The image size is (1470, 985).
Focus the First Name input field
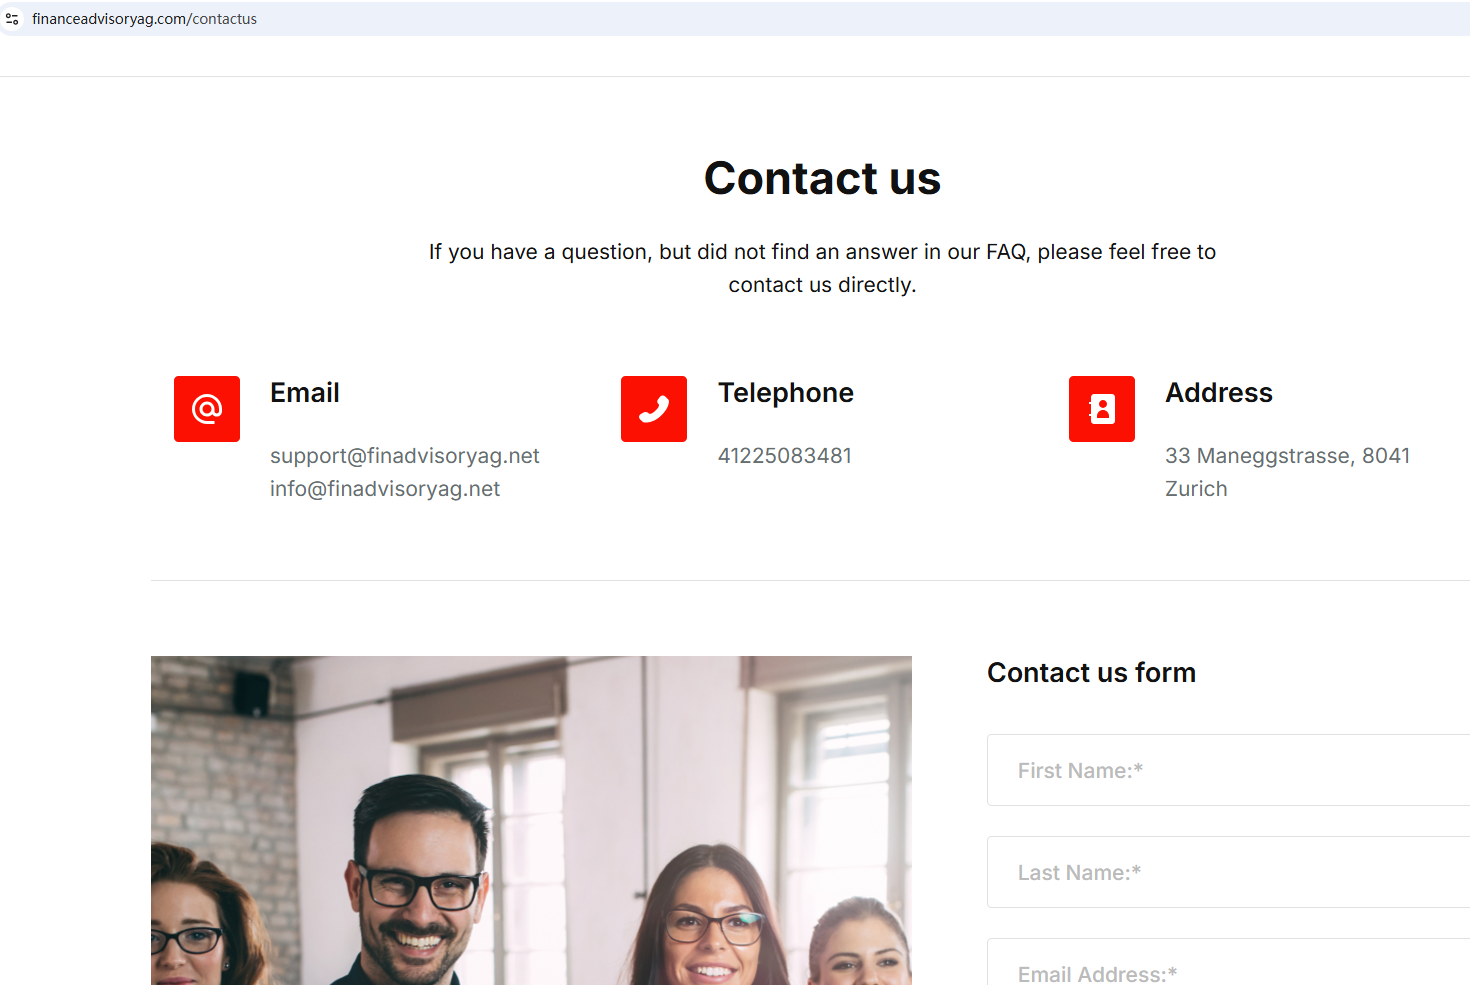pyautogui.click(x=1228, y=770)
